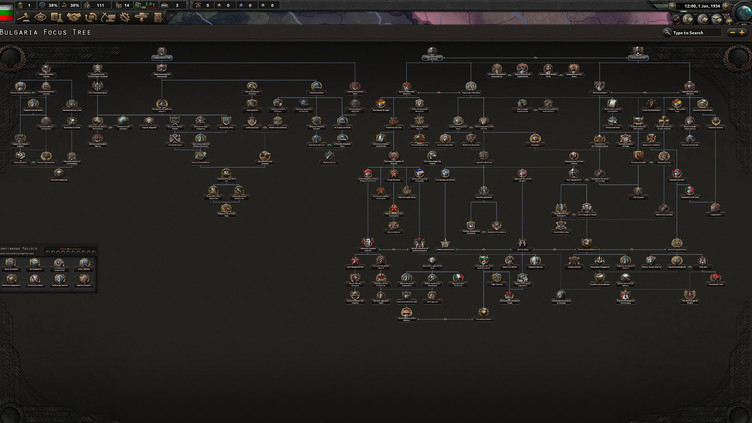The height and width of the screenshot is (423, 752).
Task: Increase game speed right of date
Action: 726,6
